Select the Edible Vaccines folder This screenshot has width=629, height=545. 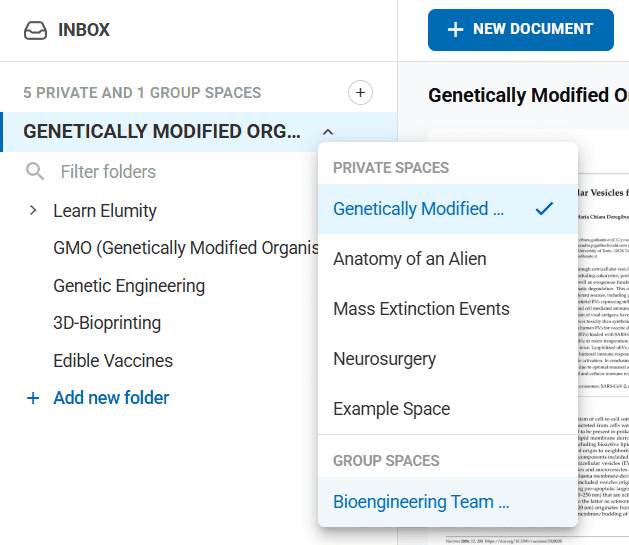[113, 361]
